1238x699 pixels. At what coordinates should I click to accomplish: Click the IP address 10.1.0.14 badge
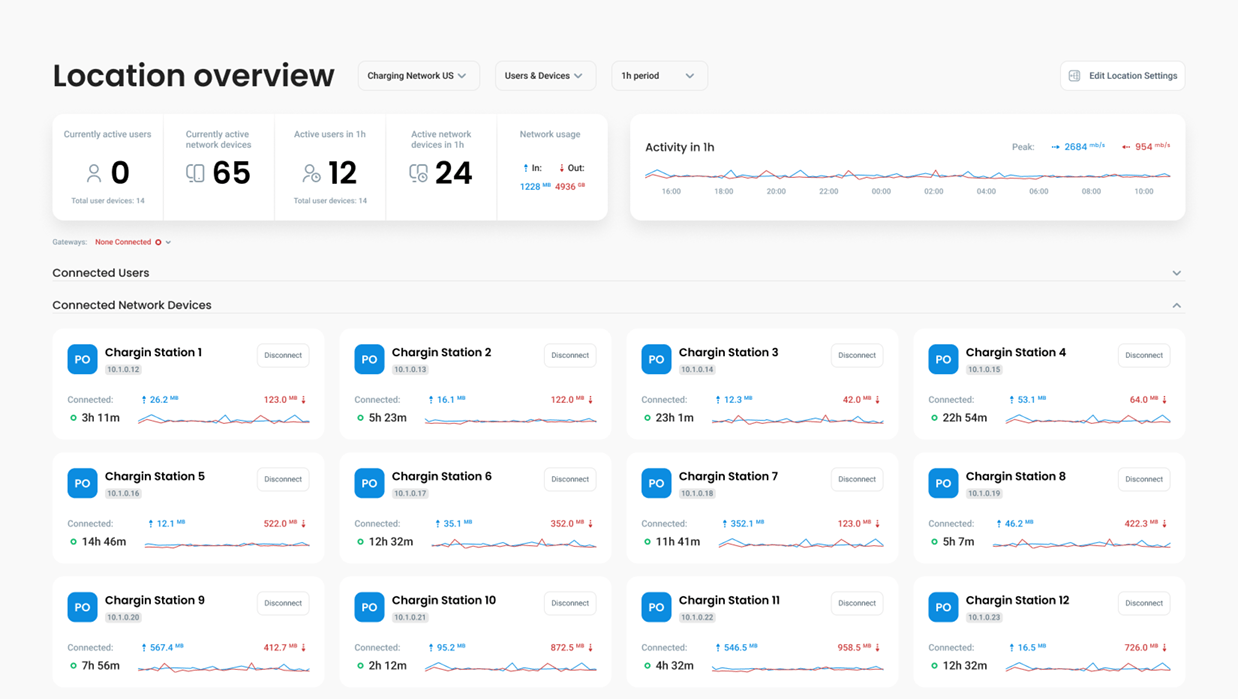[697, 370]
